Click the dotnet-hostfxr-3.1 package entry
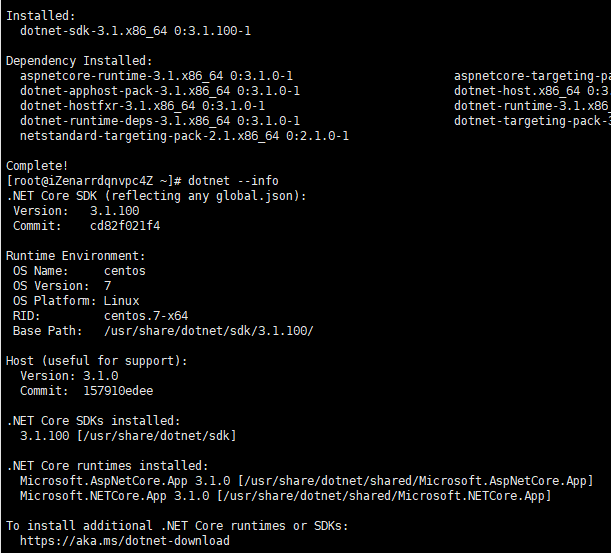The height and width of the screenshot is (553, 611). click(x=142, y=106)
